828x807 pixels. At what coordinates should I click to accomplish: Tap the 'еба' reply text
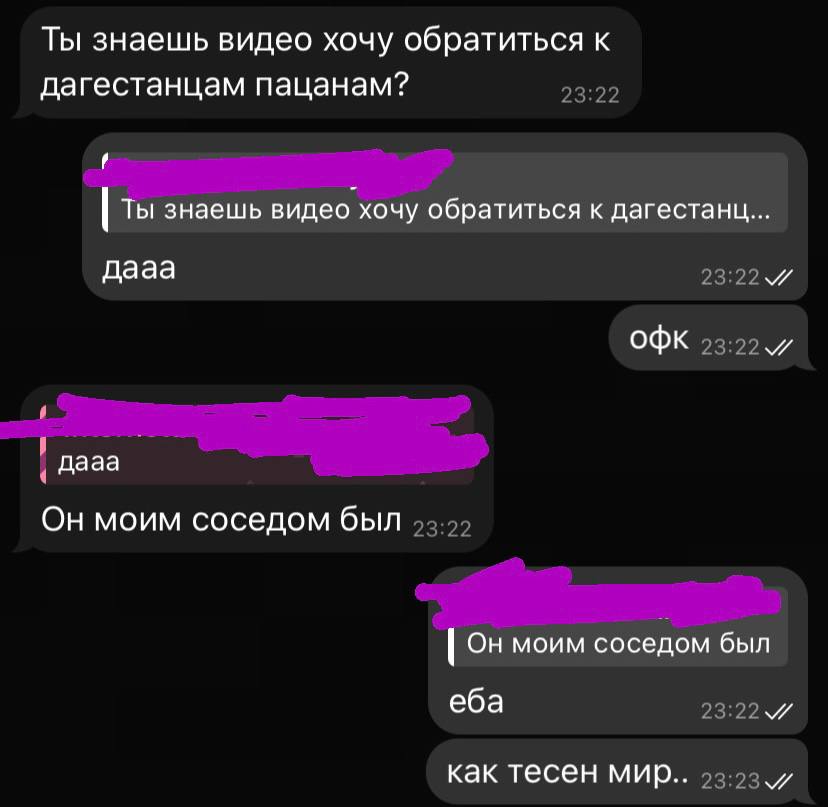pyautogui.click(x=476, y=702)
